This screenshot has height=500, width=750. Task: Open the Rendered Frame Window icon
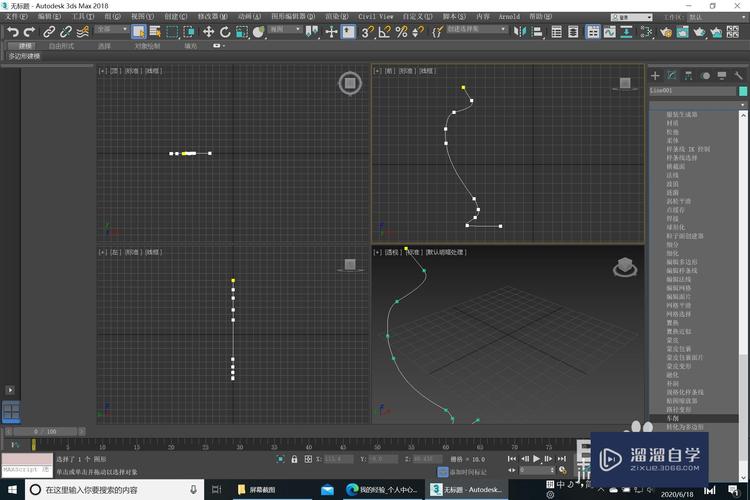pyautogui.click(x=683, y=32)
